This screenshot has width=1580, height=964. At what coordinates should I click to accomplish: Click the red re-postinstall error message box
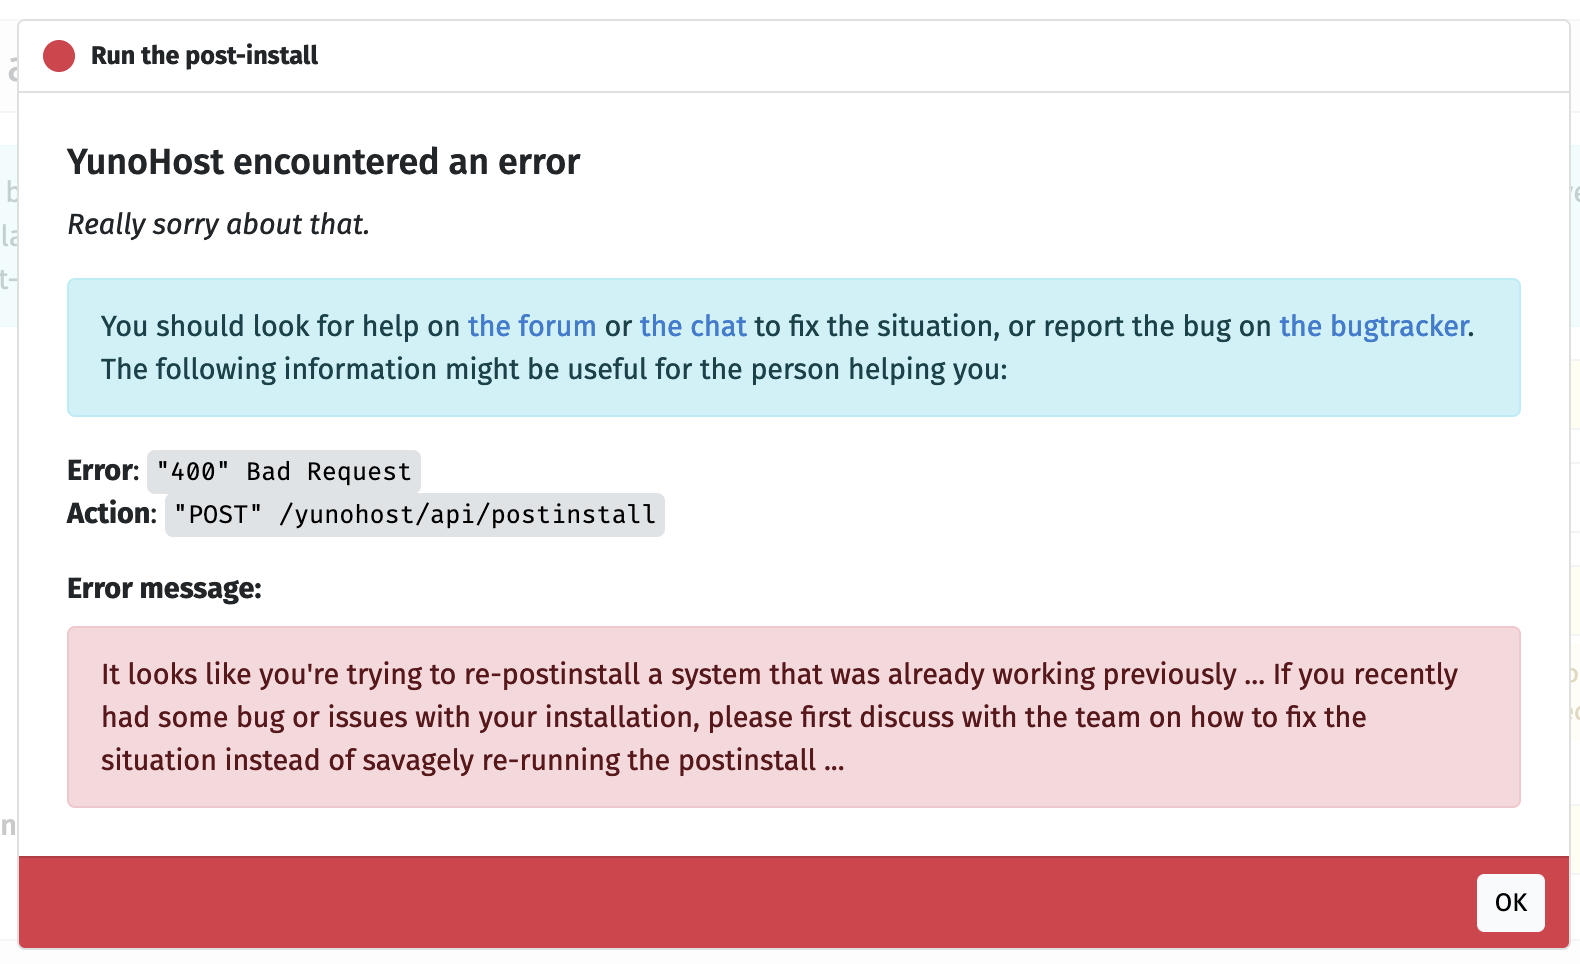pos(794,717)
